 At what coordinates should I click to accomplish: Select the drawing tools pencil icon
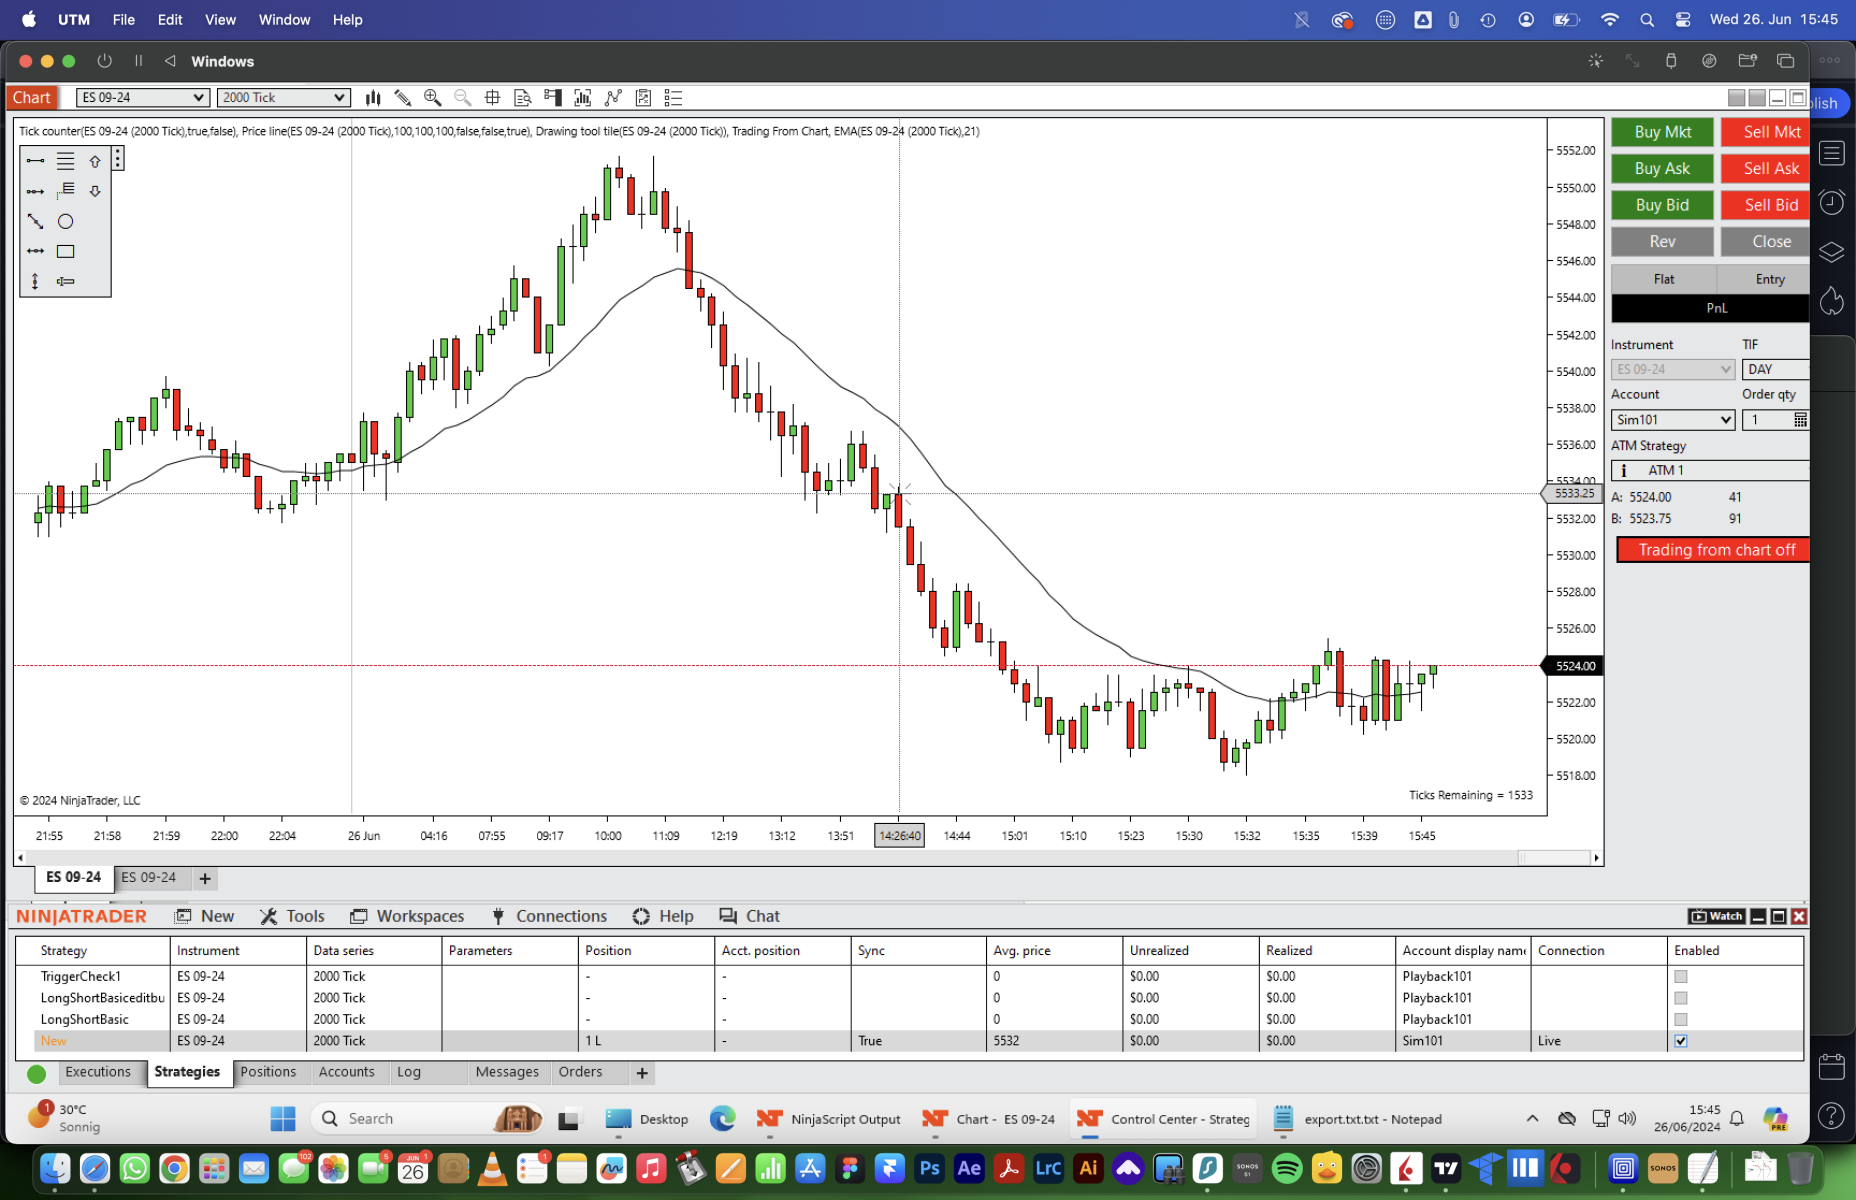pos(403,97)
